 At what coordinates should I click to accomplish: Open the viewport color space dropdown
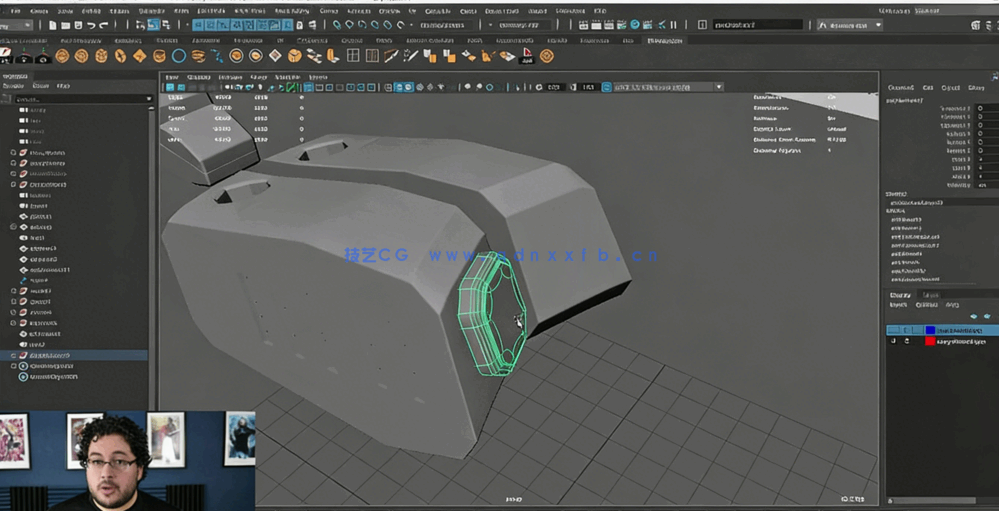665,87
